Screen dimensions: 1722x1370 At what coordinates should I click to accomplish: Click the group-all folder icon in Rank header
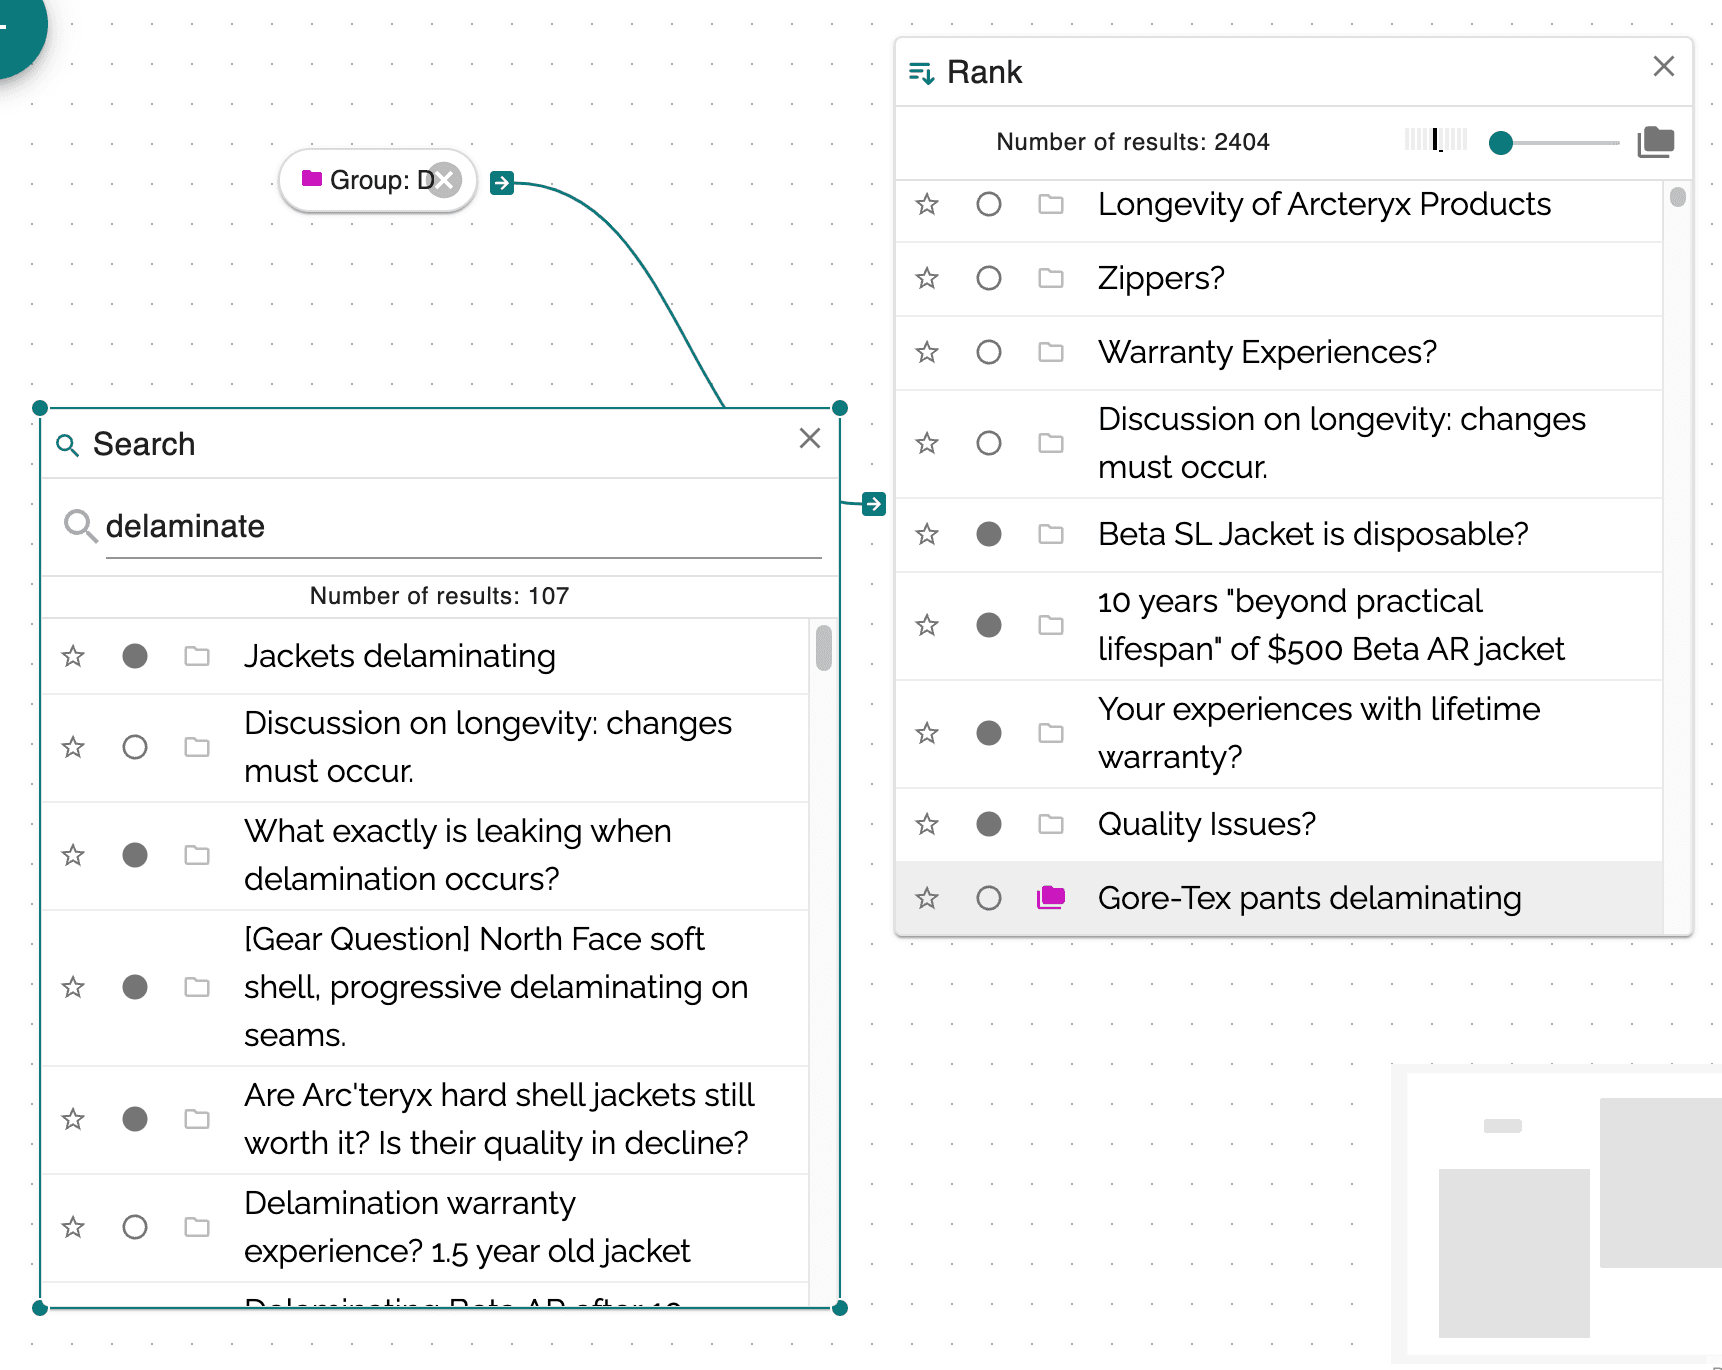coord(1656,142)
